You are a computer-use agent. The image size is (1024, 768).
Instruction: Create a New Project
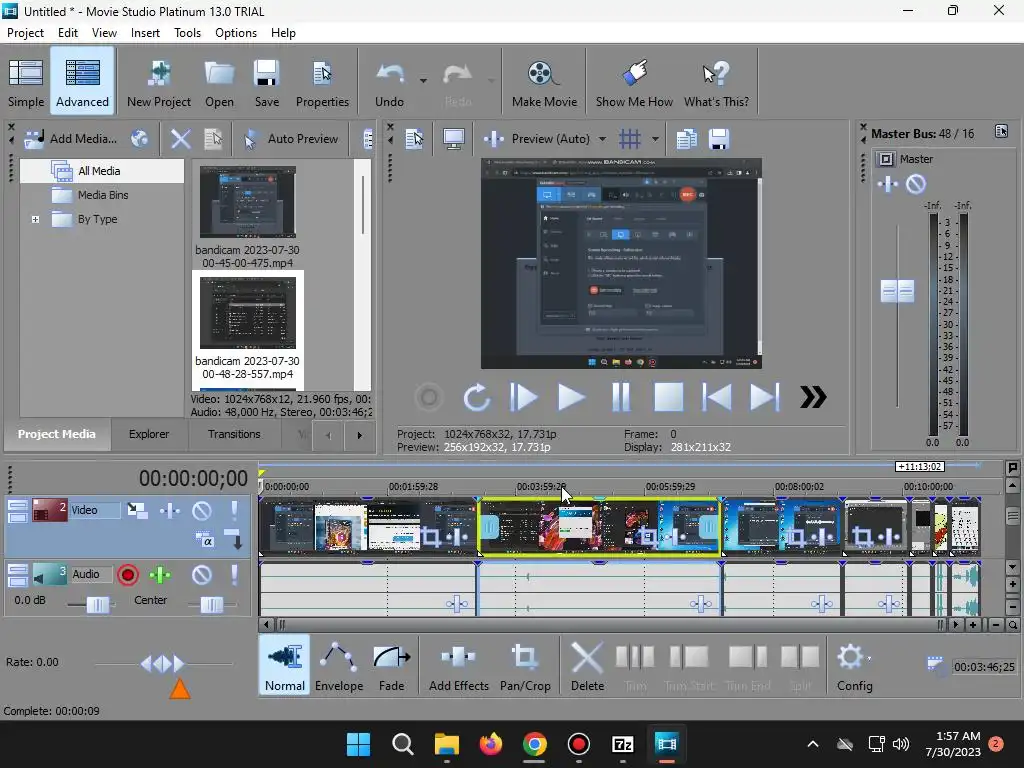pos(159,83)
